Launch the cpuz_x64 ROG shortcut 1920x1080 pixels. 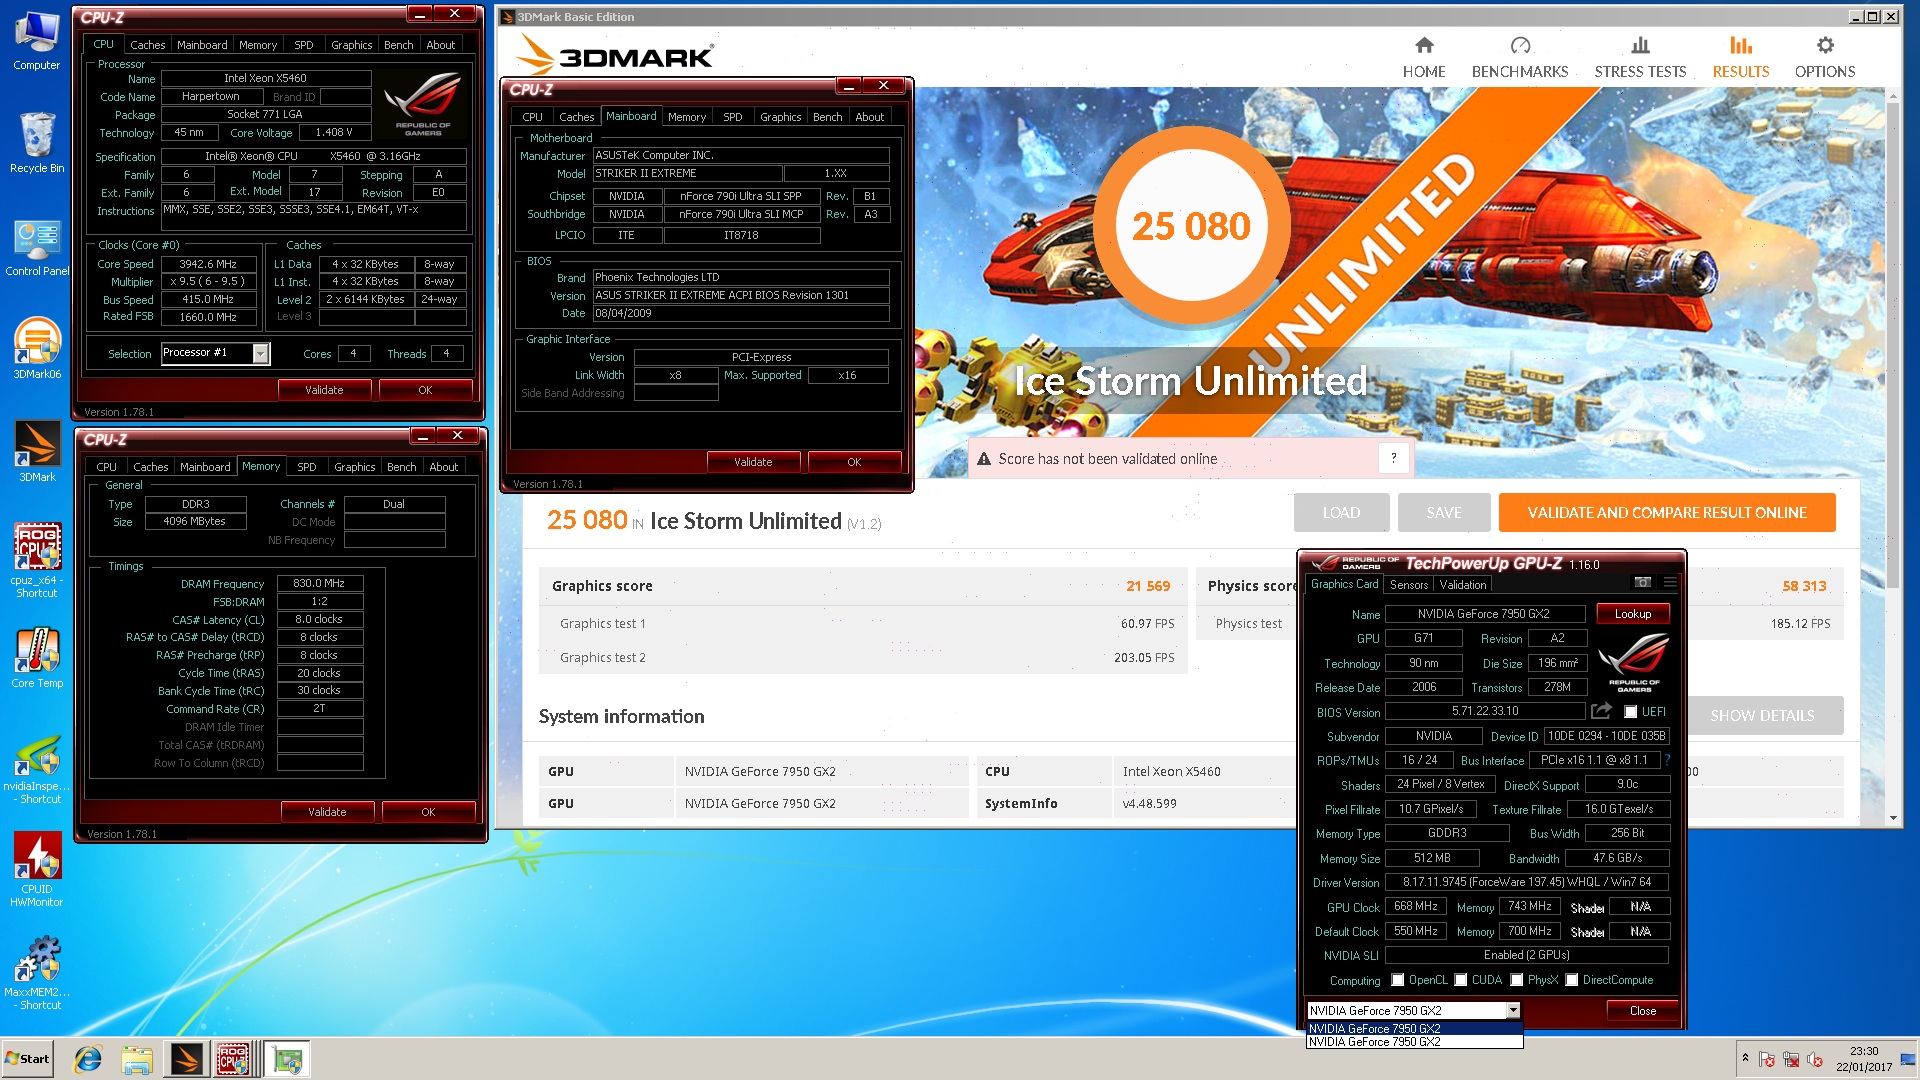click(37, 560)
